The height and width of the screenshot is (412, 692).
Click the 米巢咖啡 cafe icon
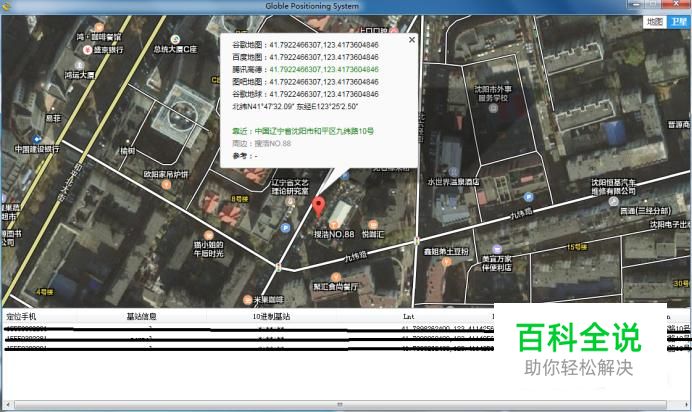pyautogui.click(x=248, y=300)
